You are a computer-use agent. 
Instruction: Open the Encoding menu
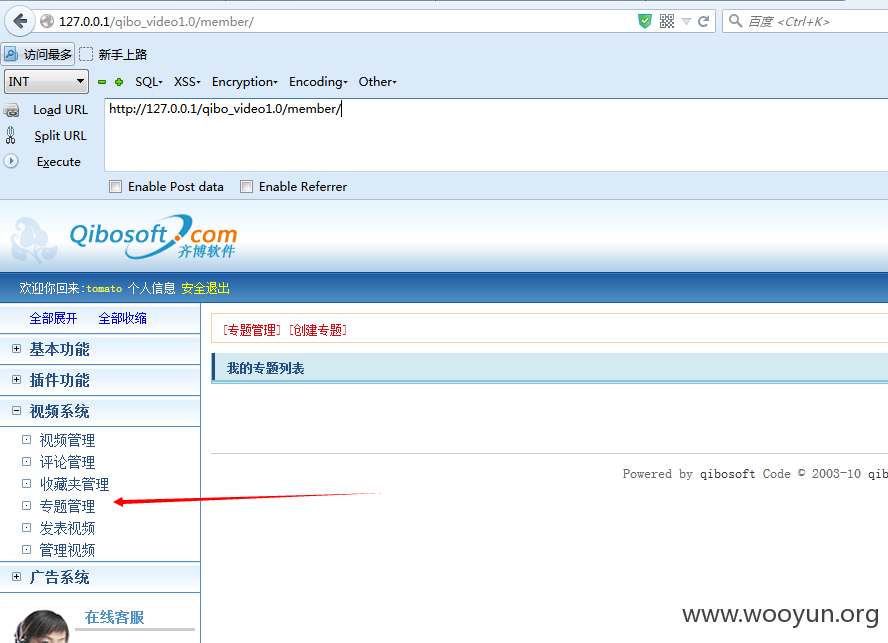pyautogui.click(x=318, y=82)
